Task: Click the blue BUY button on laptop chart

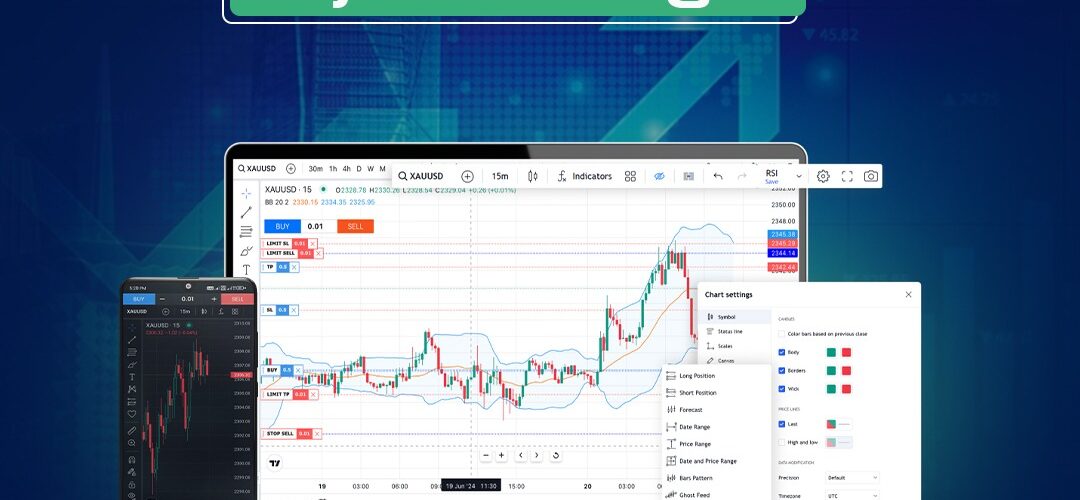Action: coord(282,226)
